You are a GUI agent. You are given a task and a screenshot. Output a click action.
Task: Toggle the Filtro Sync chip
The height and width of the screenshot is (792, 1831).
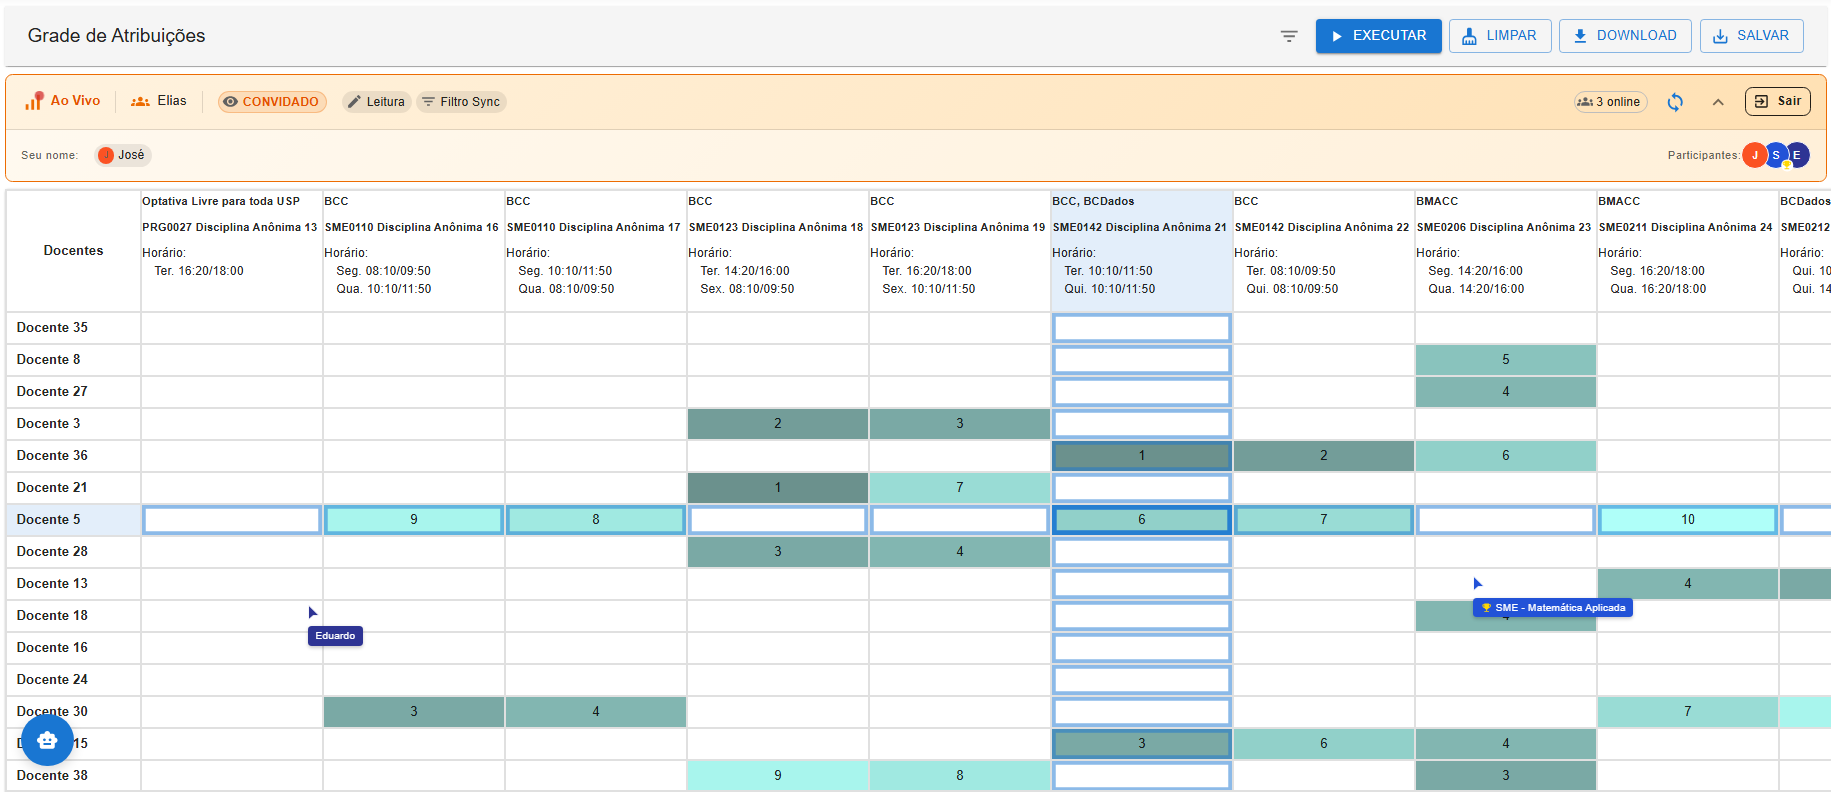pyautogui.click(x=461, y=102)
